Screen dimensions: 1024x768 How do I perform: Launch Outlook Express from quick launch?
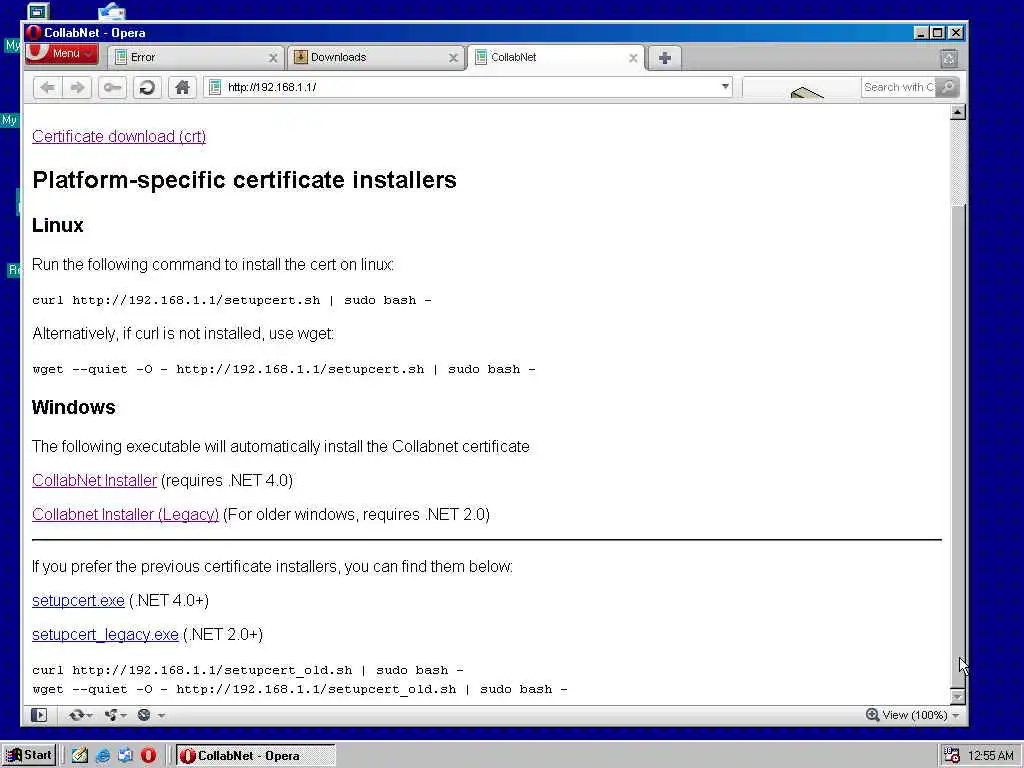click(125, 756)
